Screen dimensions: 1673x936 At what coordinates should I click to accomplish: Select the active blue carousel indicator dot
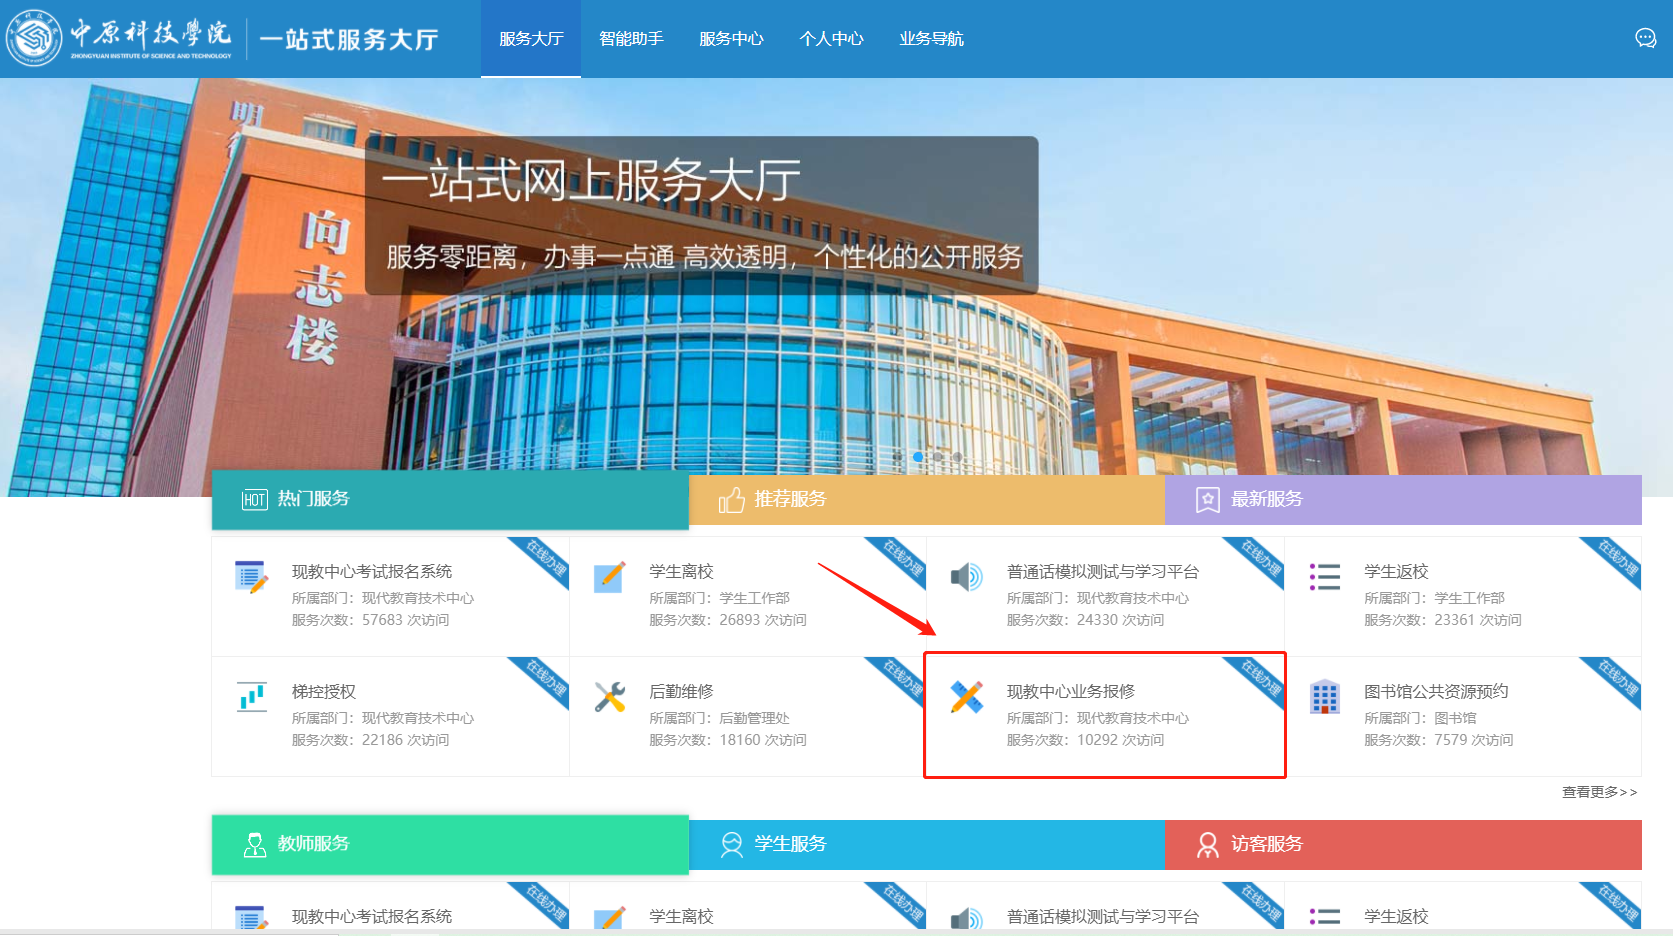(918, 457)
